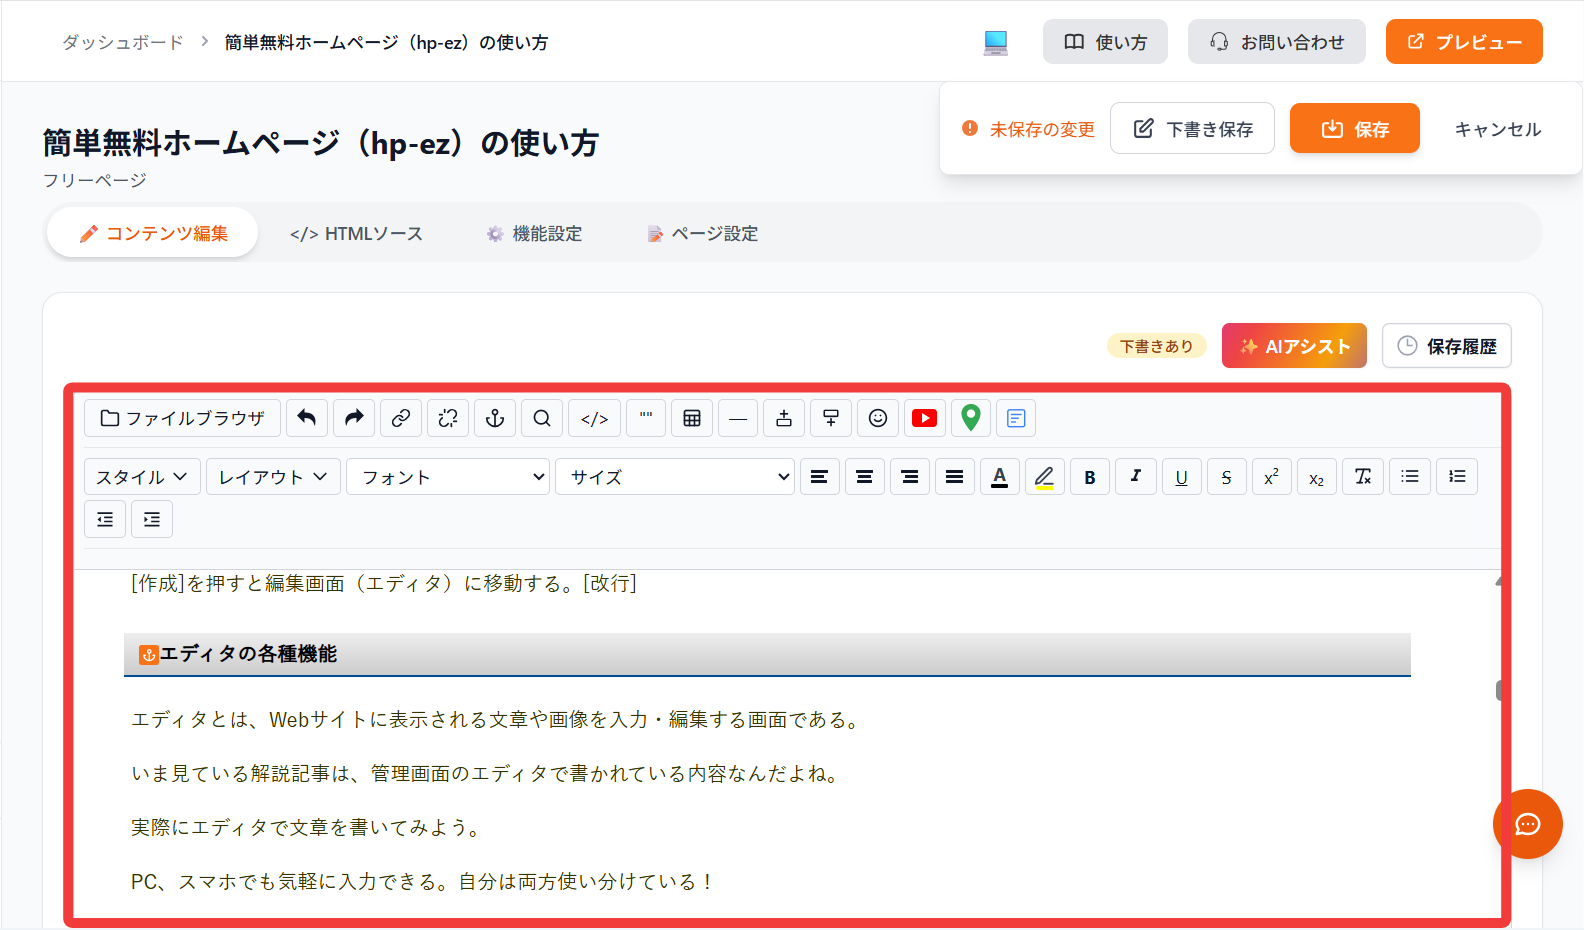Open the プレビュー preview
The width and height of the screenshot is (1584, 930).
coord(1464,42)
